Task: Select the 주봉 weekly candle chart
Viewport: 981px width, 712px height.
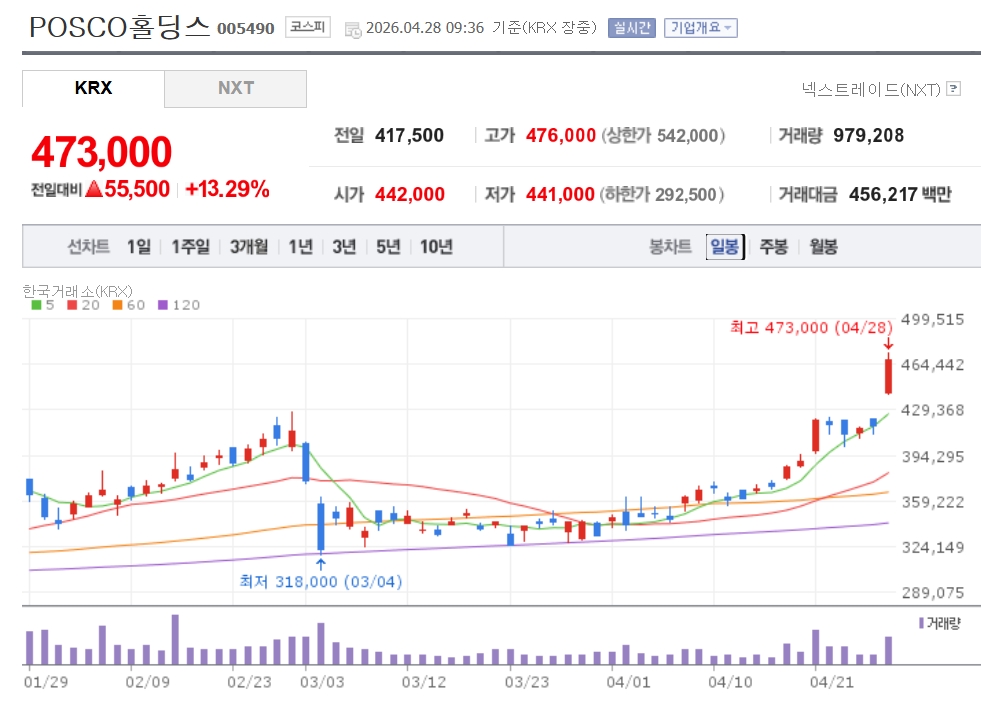Action: [x=773, y=247]
